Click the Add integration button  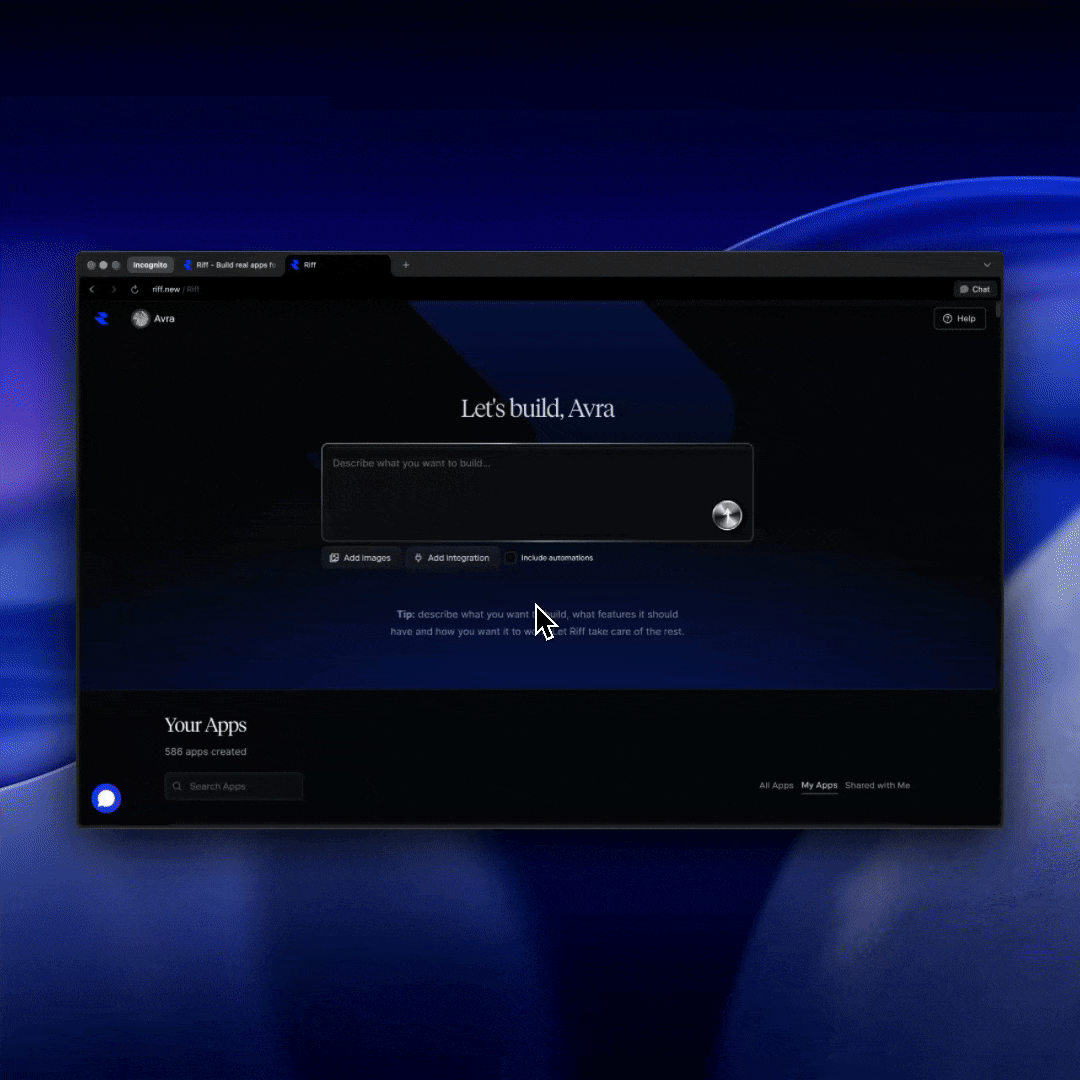click(x=452, y=558)
